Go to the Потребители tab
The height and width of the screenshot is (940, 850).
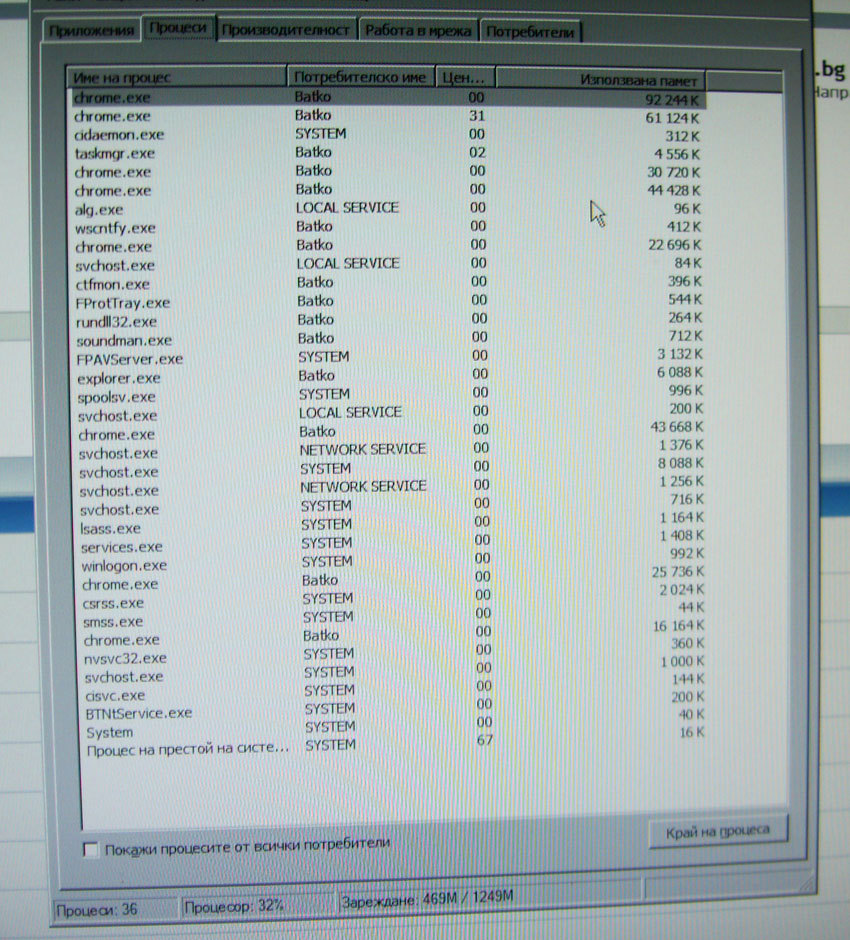coord(530,32)
